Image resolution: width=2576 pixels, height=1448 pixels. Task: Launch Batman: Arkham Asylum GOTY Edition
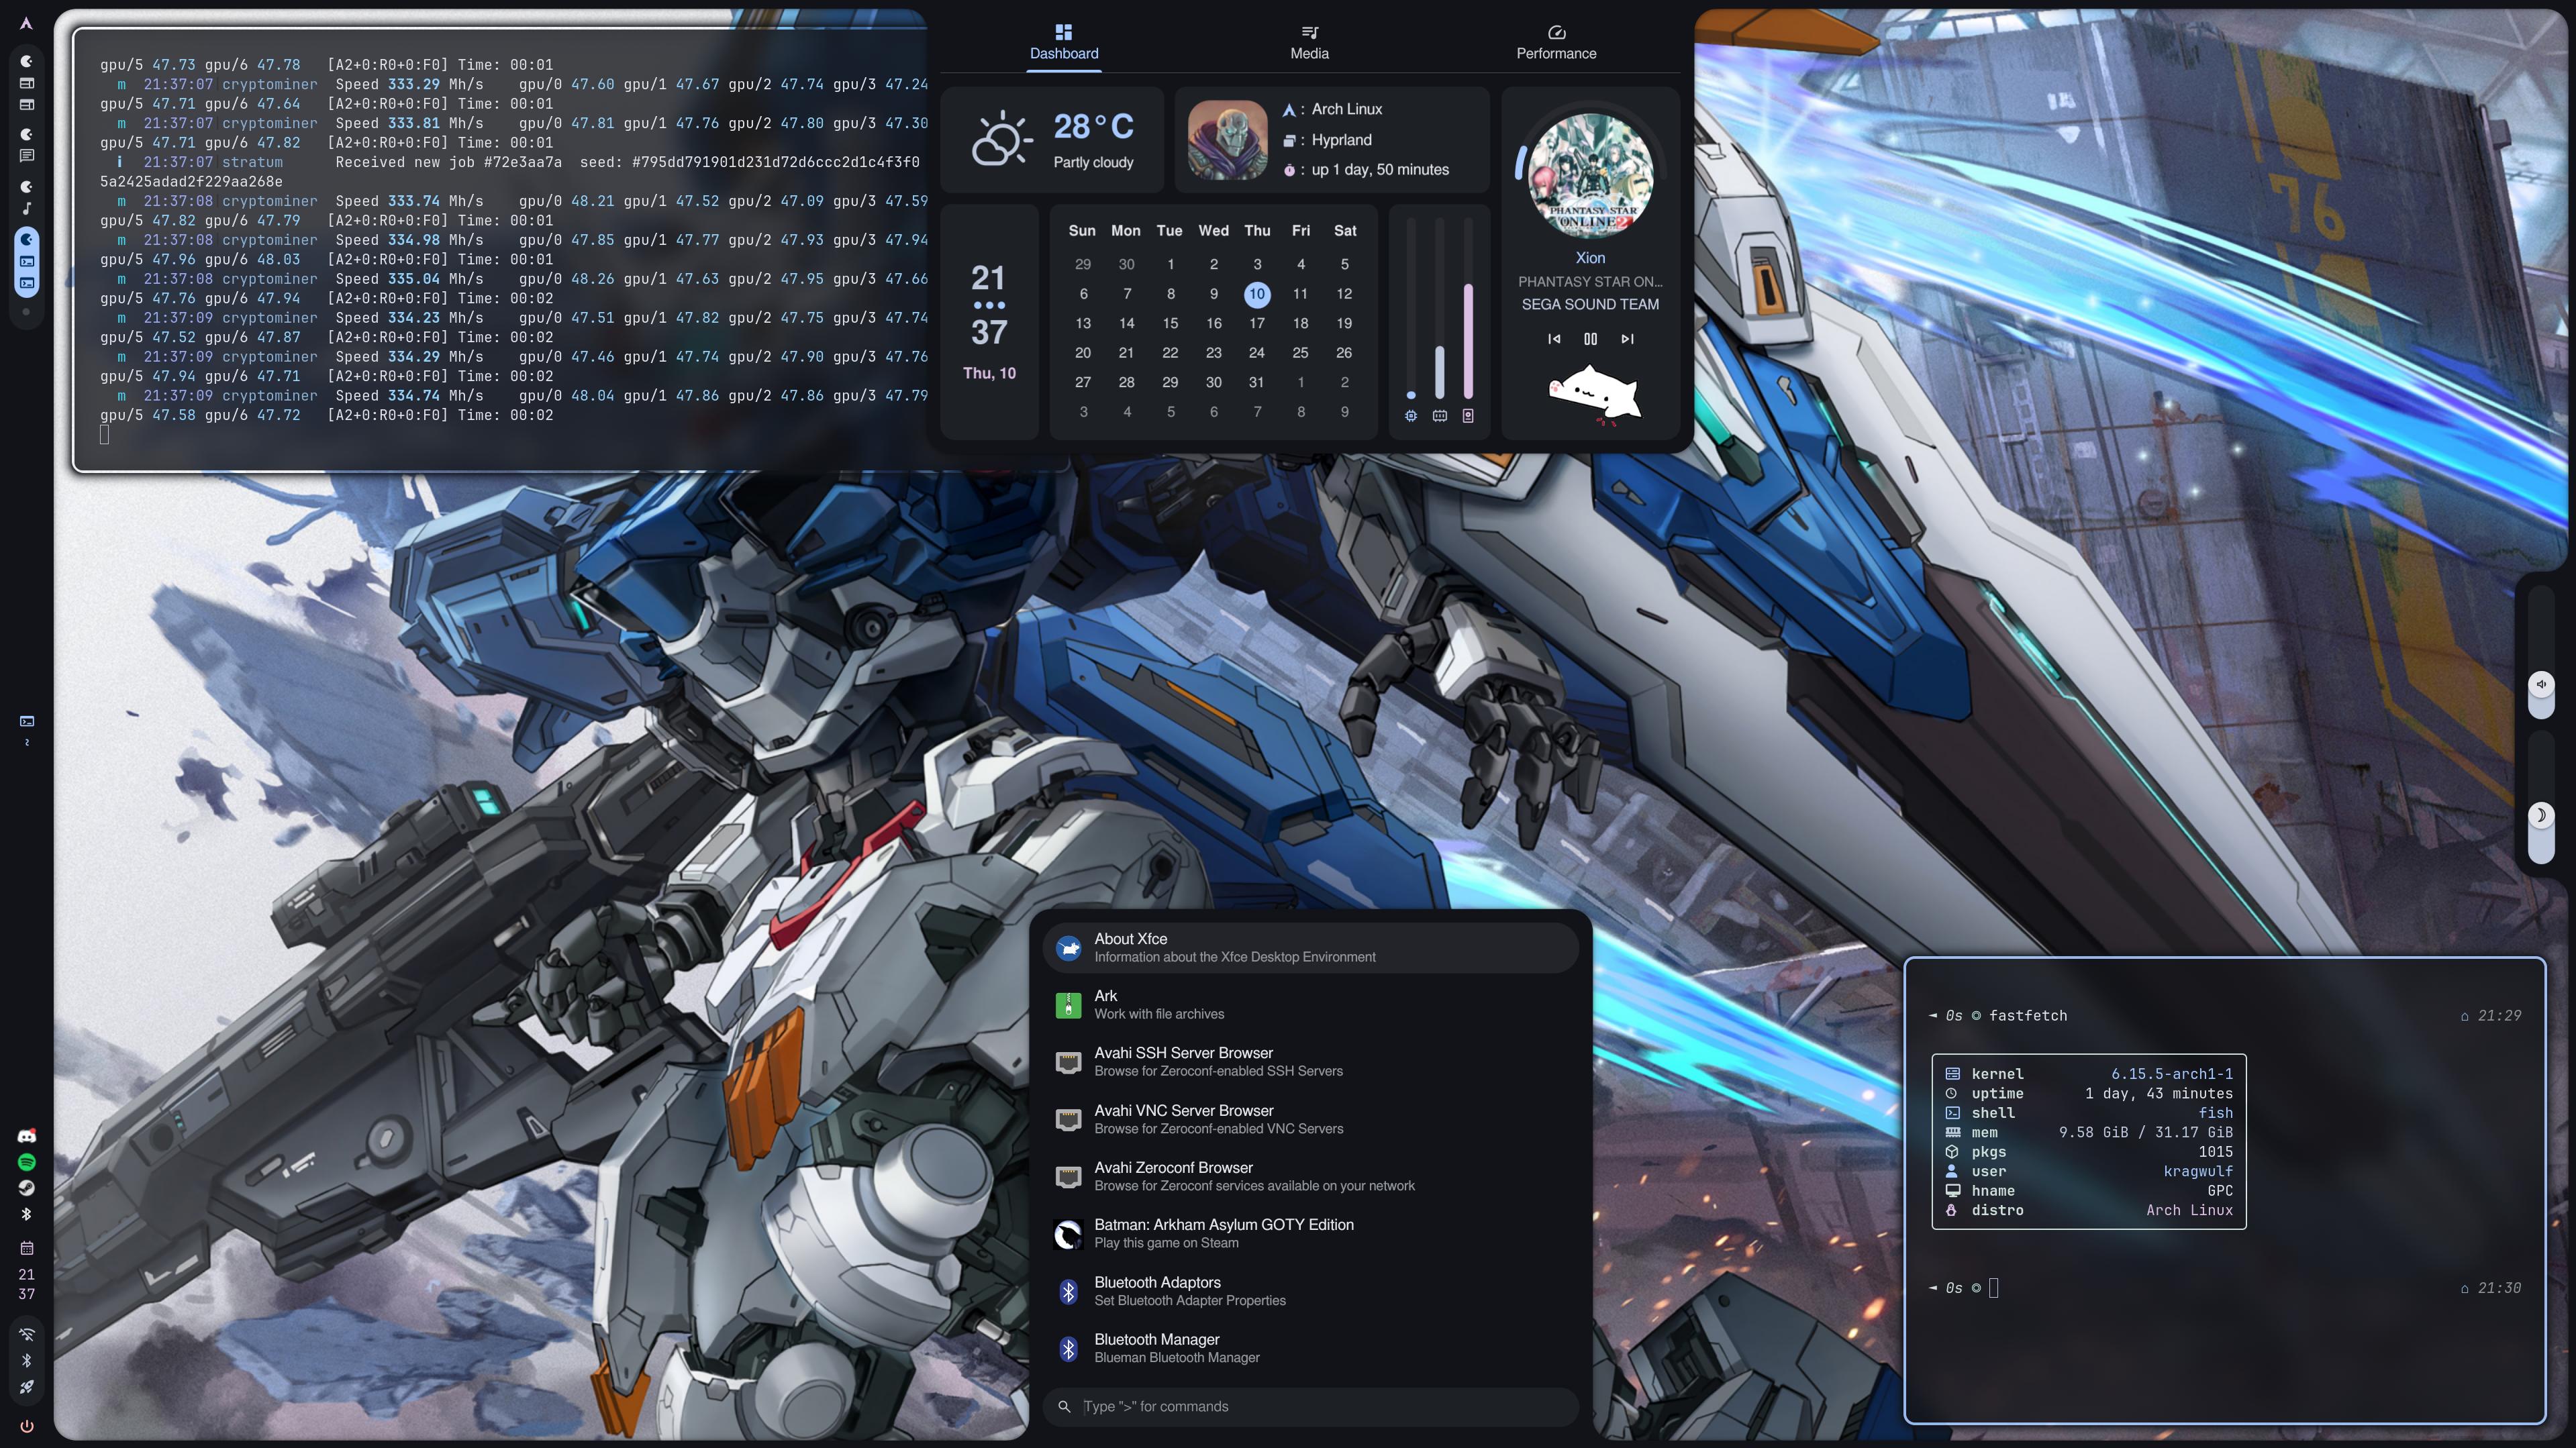coord(1310,1233)
